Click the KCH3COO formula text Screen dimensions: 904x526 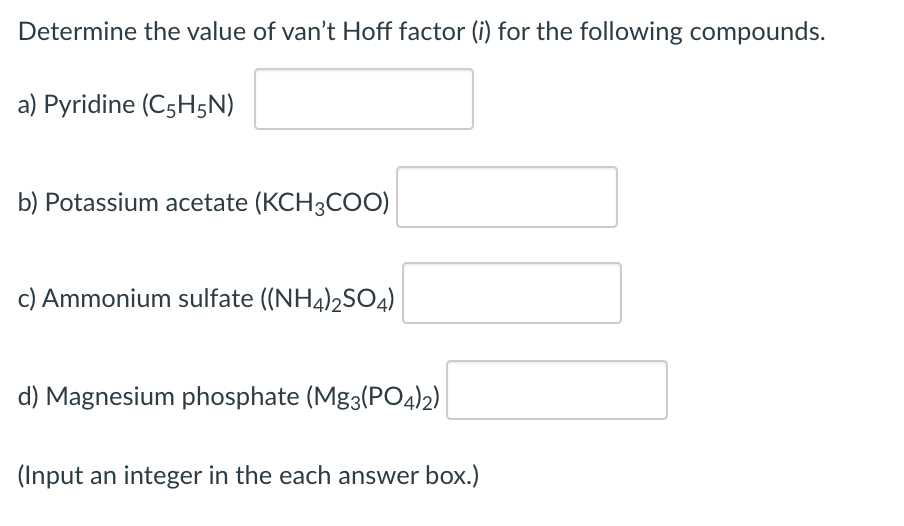click(x=322, y=203)
